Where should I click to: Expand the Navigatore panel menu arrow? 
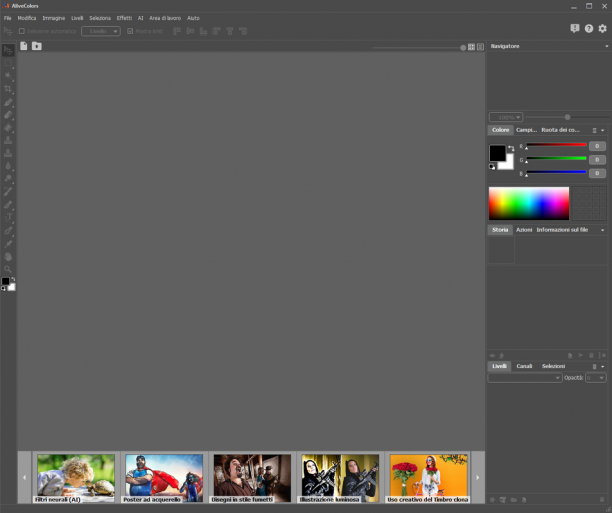click(x=607, y=46)
